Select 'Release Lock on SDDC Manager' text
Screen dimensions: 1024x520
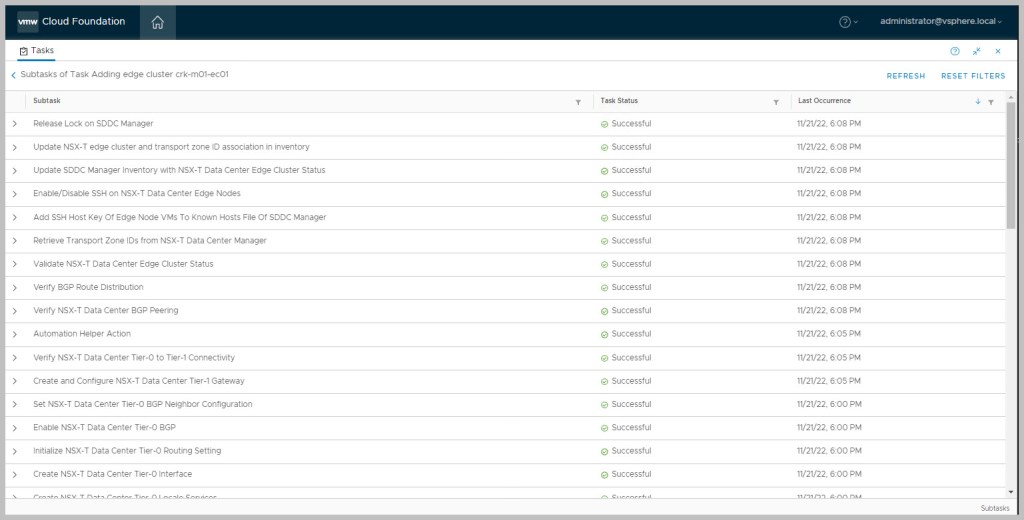[x=93, y=123]
